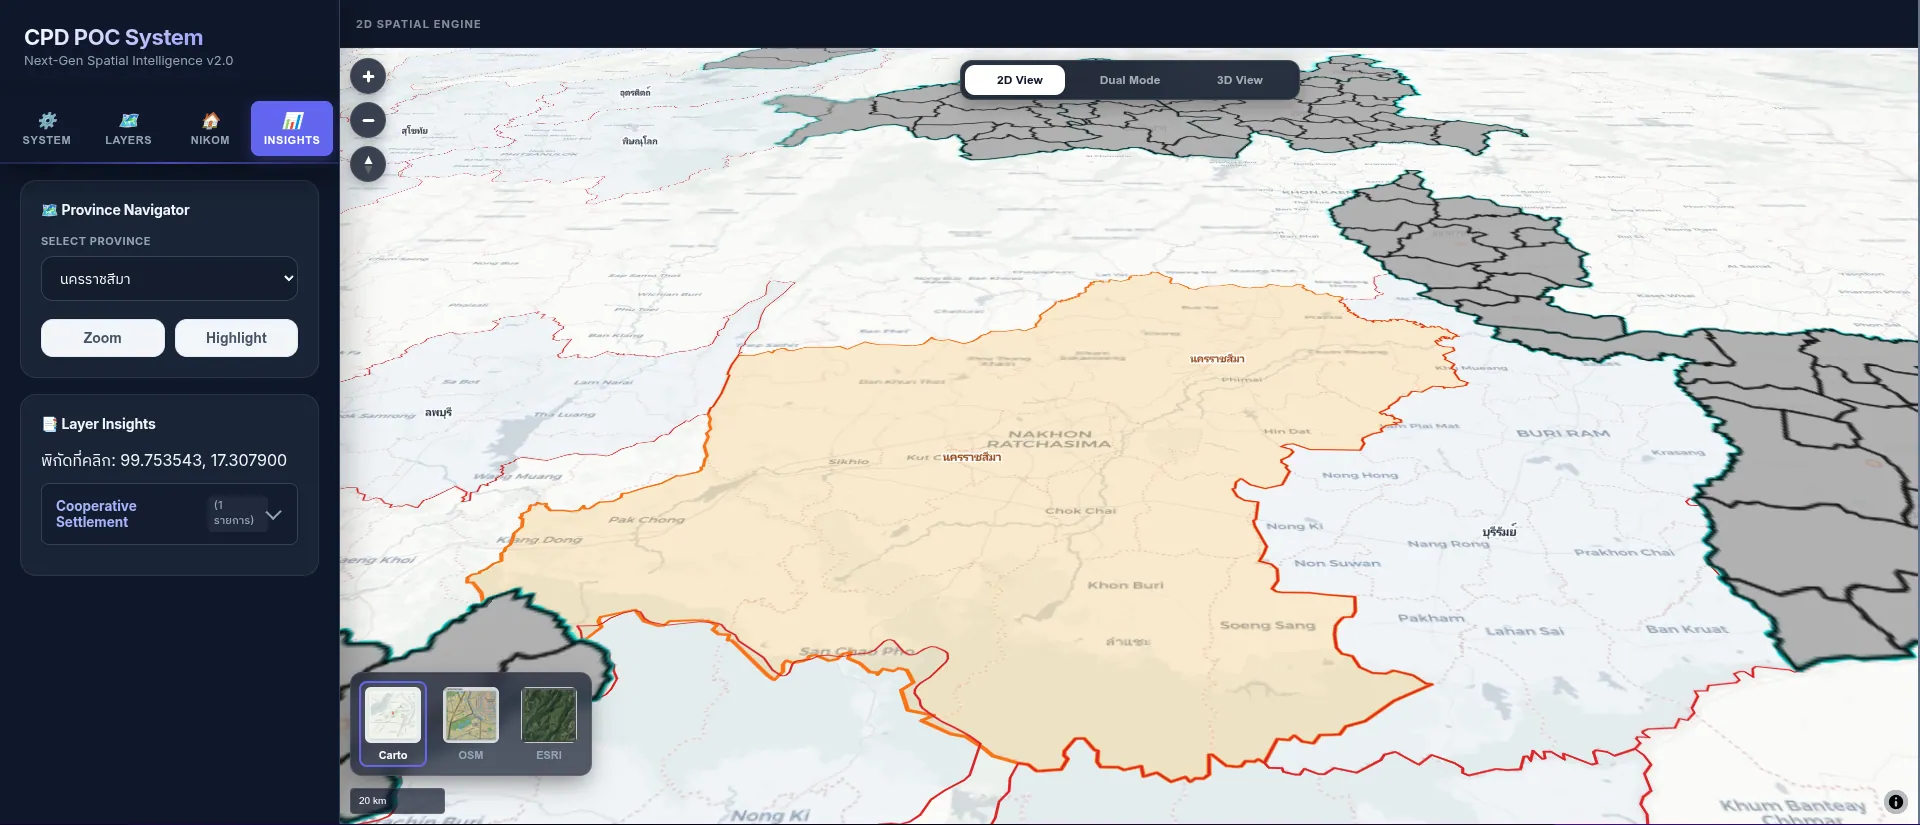
Task: Select the Carto basemap thumbnail
Action: (393, 724)
